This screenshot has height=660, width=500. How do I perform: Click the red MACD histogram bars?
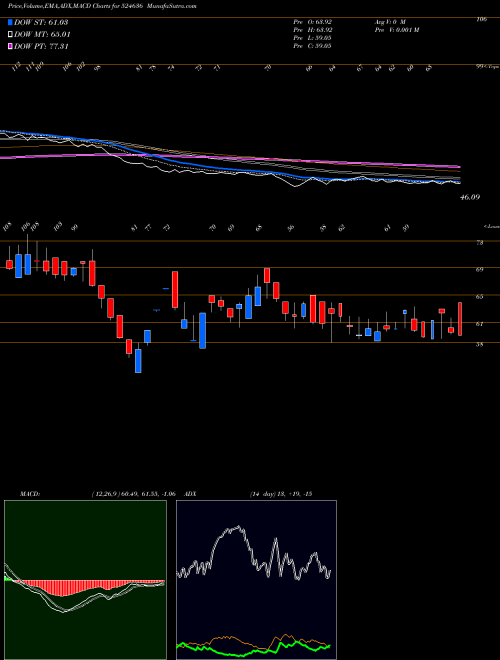(x=63, y=588)
